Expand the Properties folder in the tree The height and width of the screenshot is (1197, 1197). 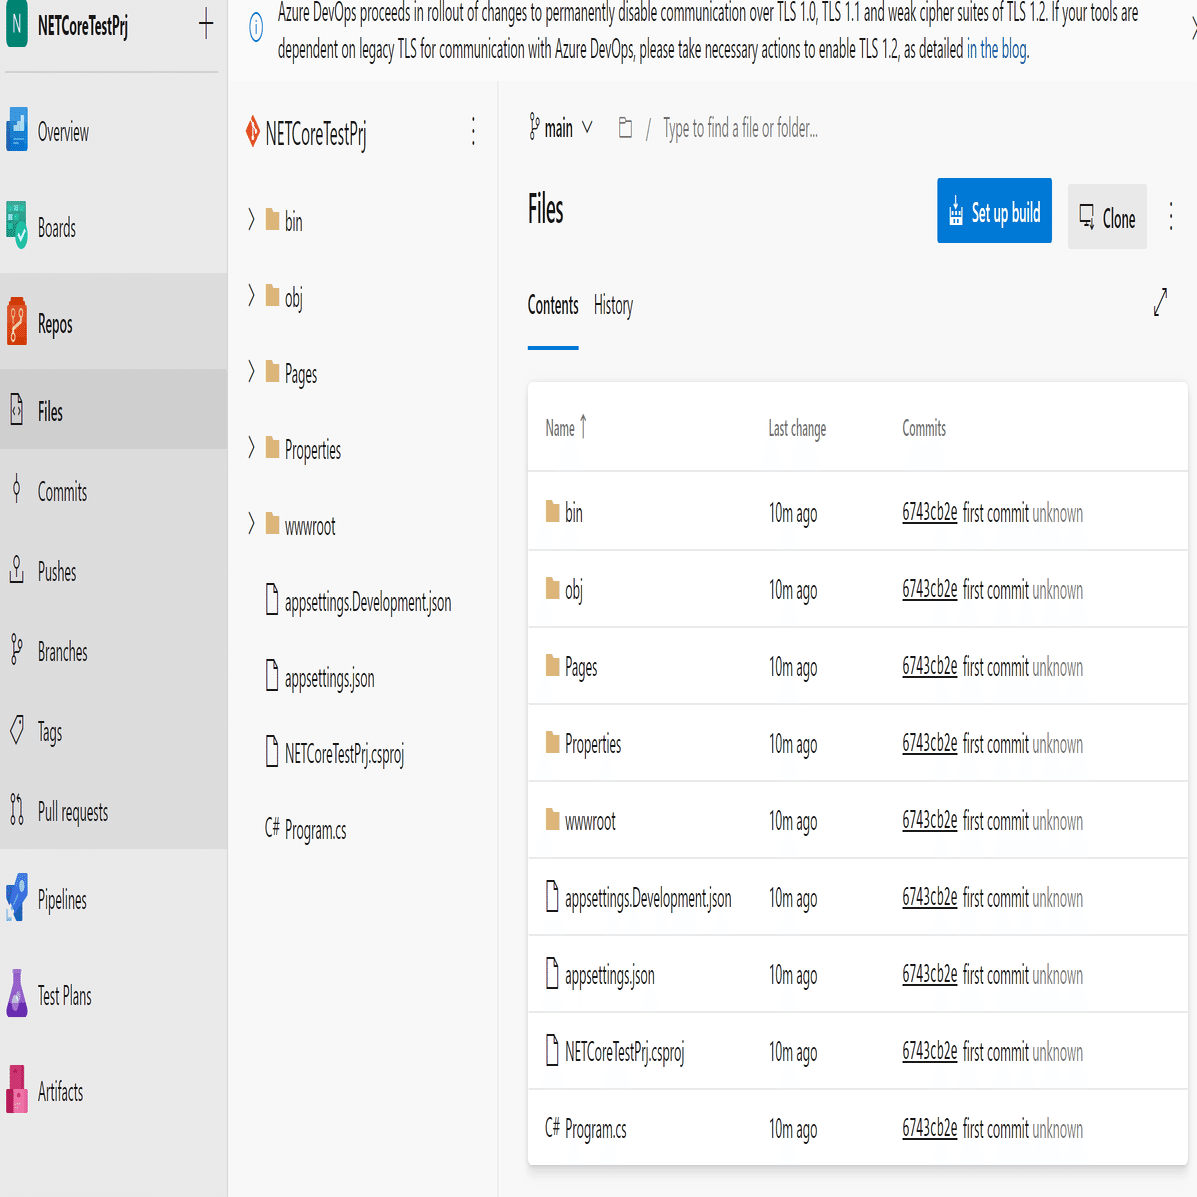pos(251,447)
